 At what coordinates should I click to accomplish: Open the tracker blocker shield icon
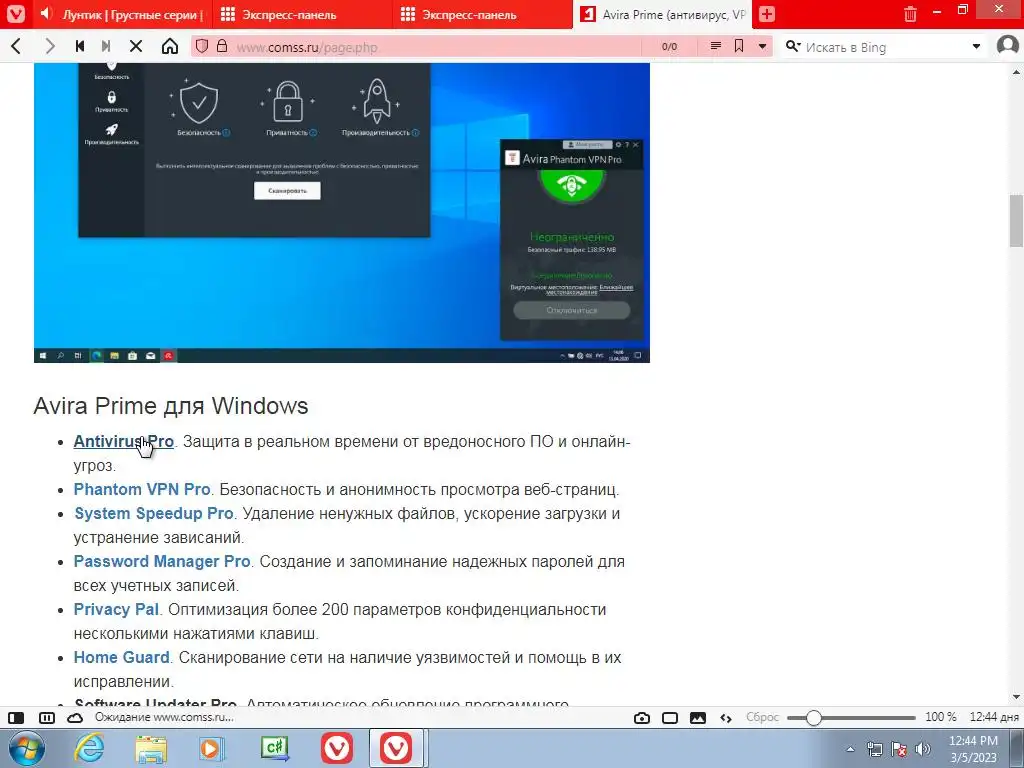(202, 46)
